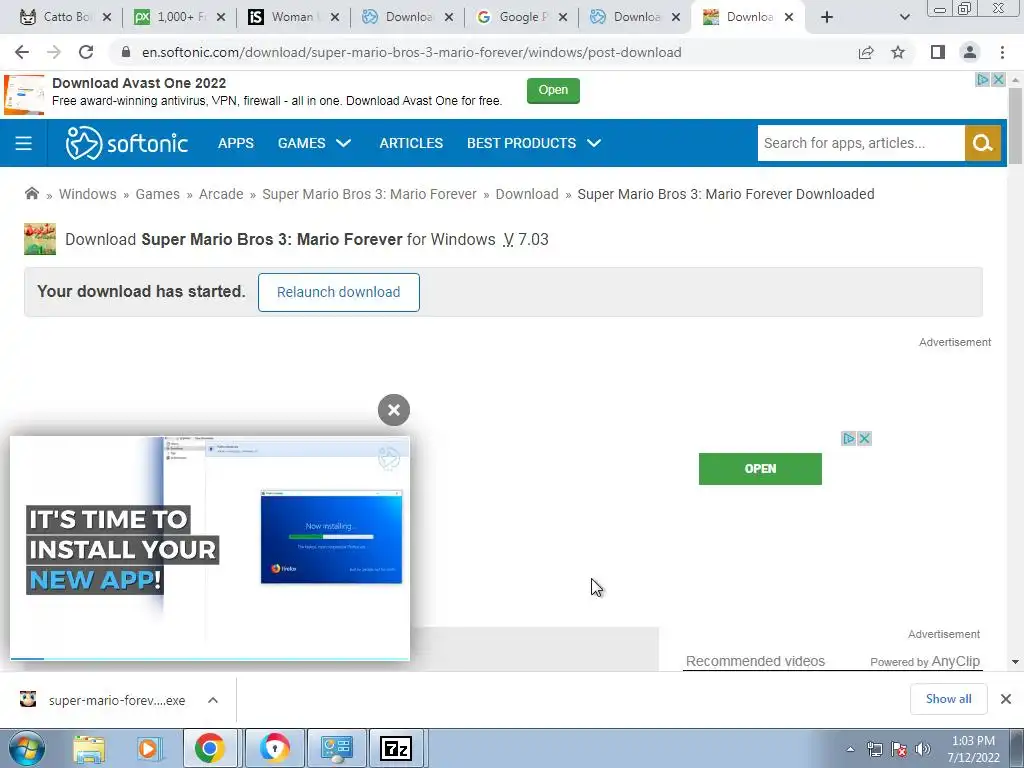
Task: Click the network tray icon
Action: tap(874, 749)
